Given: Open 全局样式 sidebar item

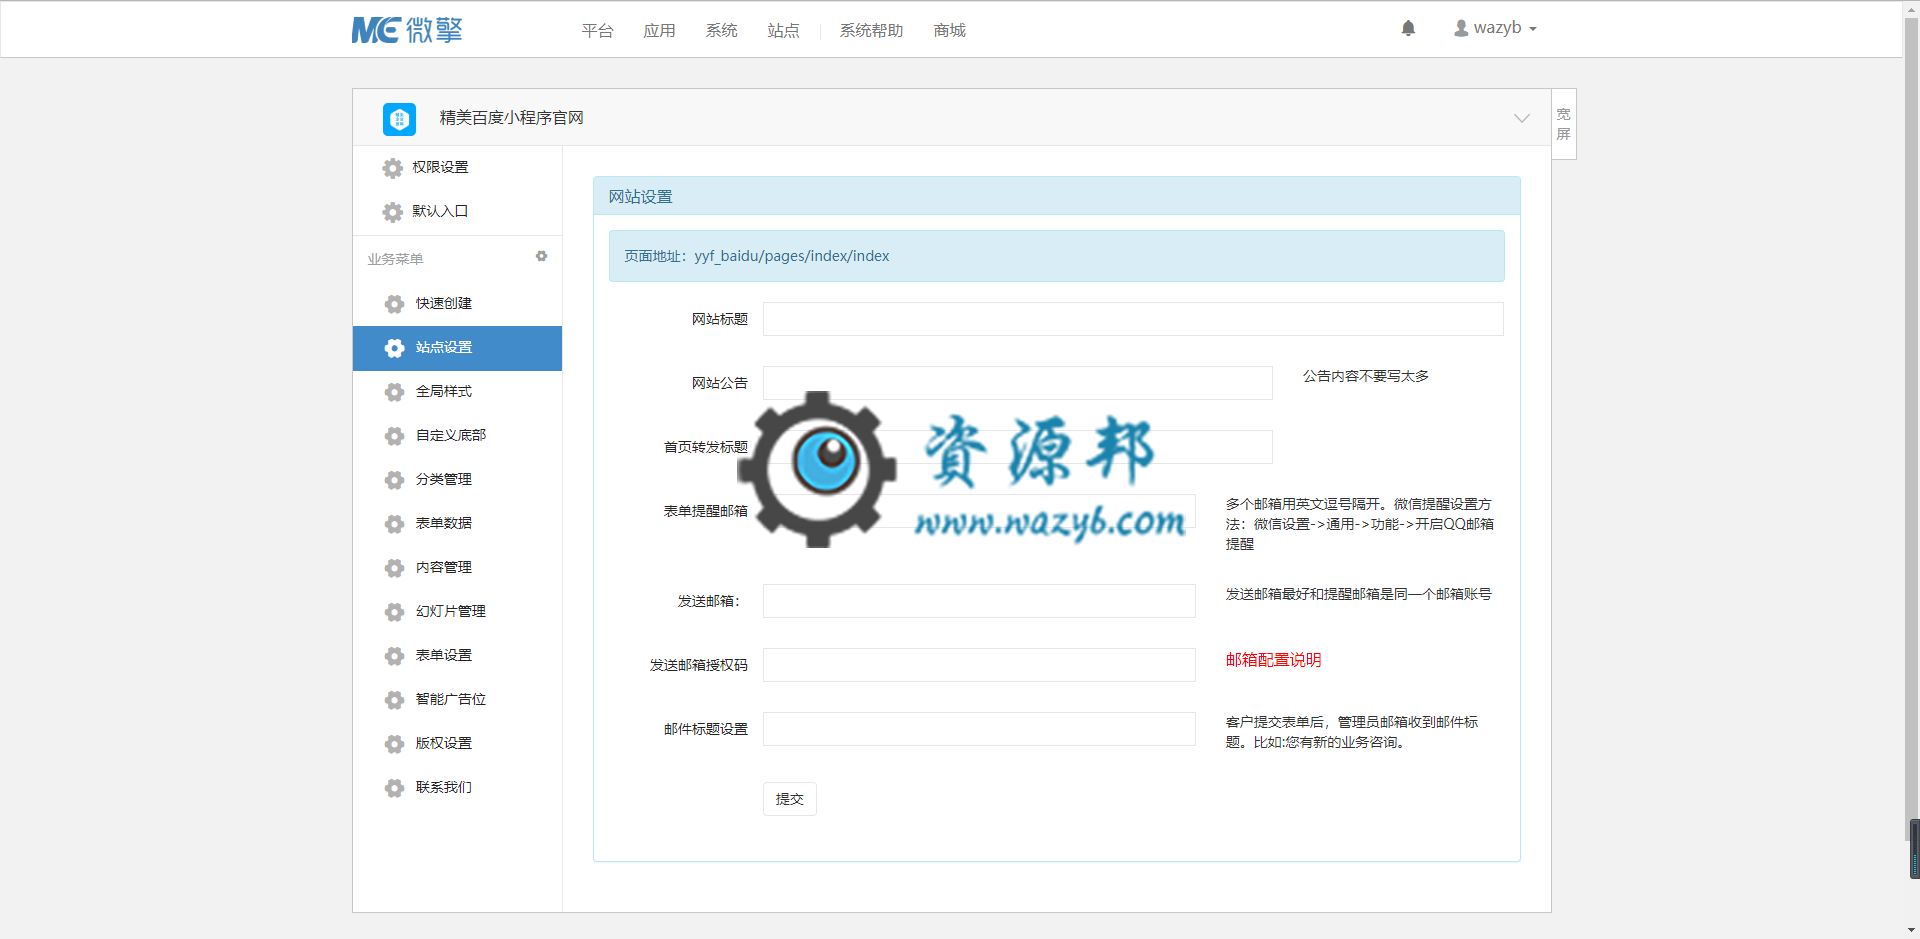Looking at the screenshot, I should pos(457,391).
